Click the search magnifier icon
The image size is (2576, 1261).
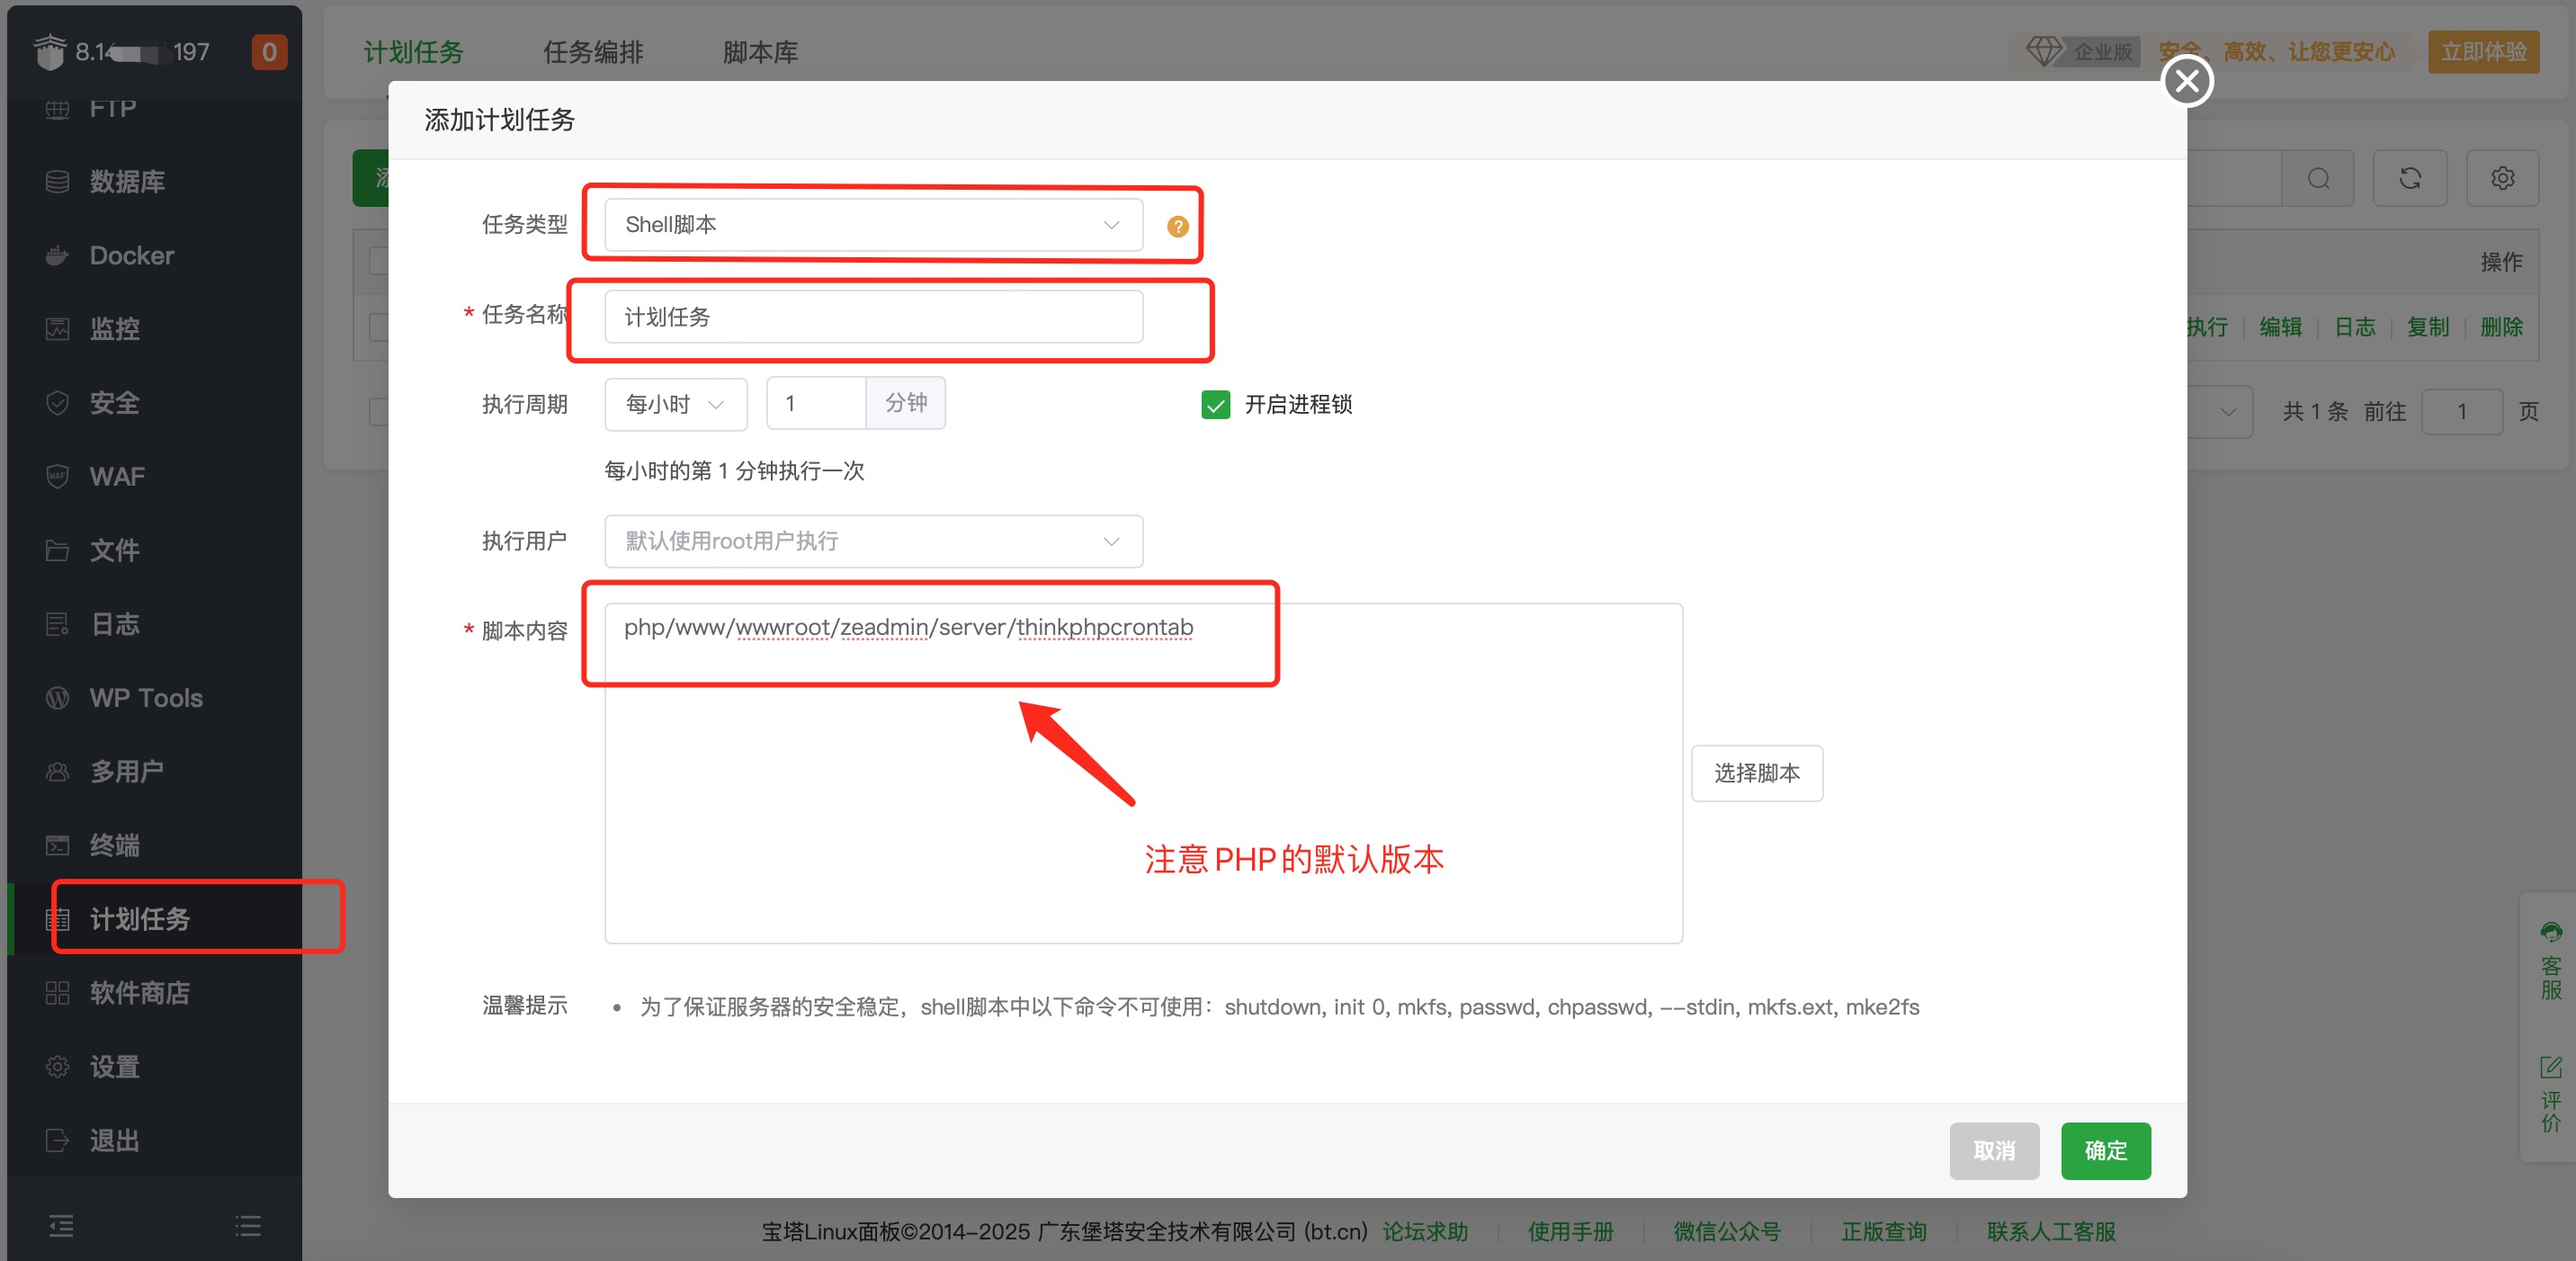[x=2318, y=179]
